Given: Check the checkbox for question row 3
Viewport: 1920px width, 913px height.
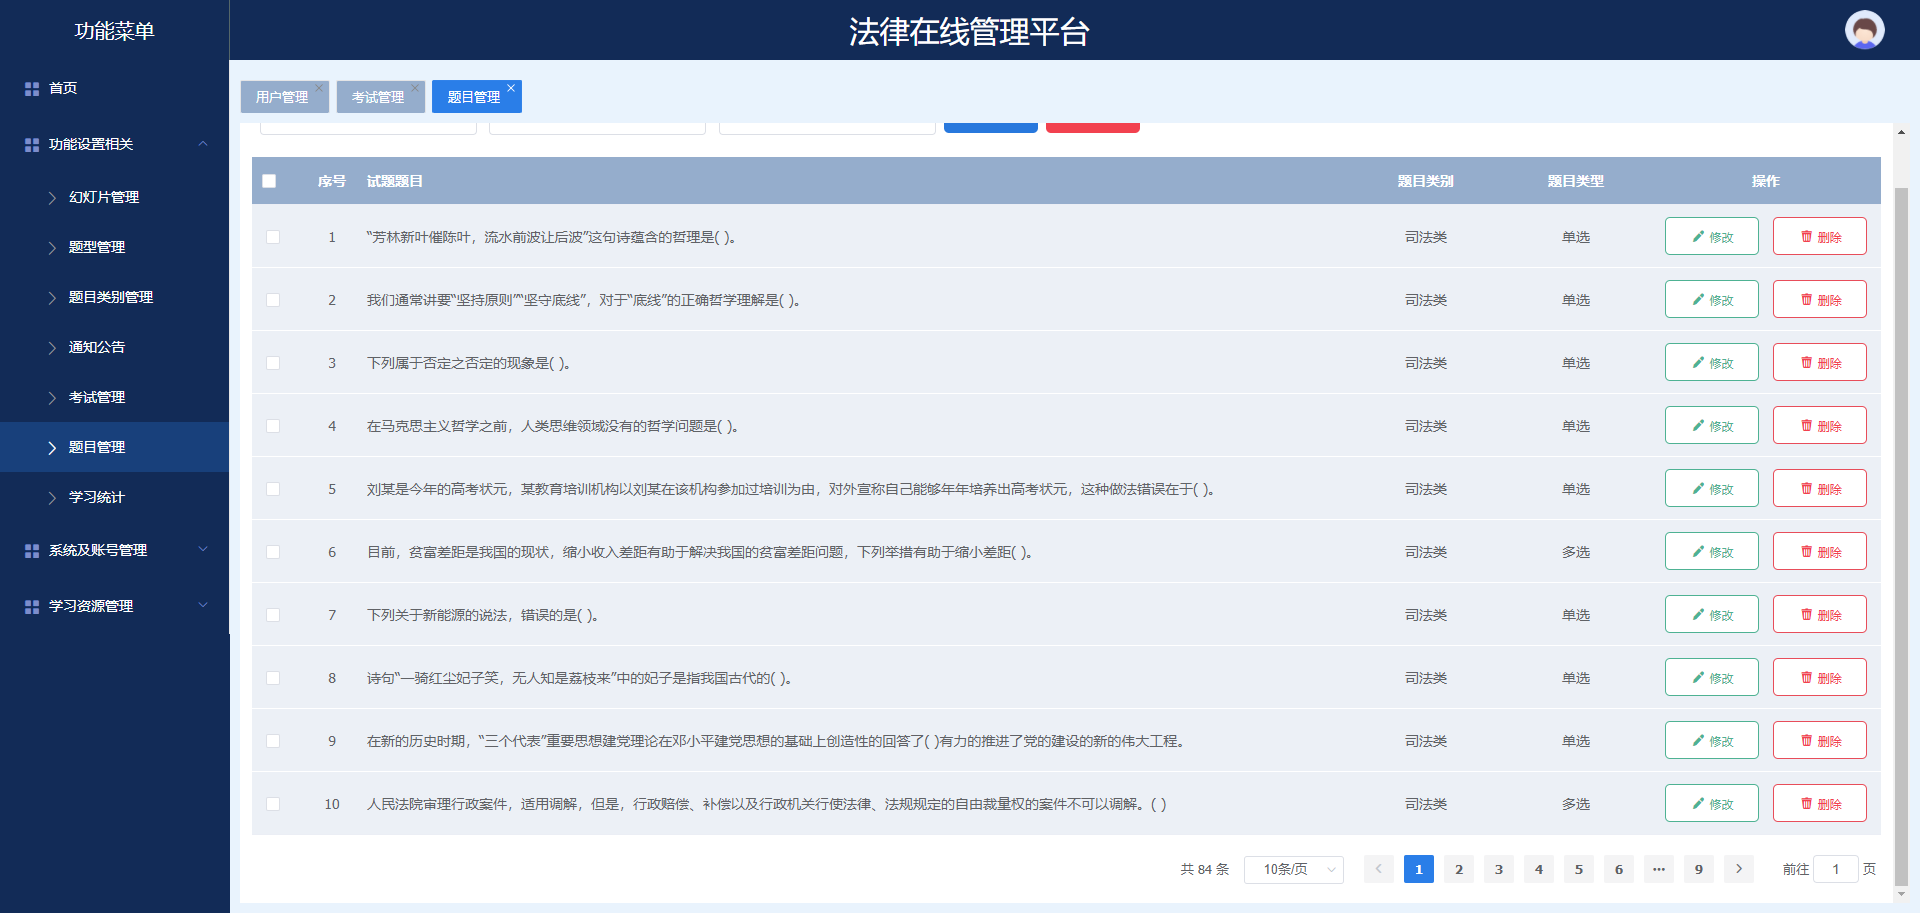Looking at the screenshot, I should (273, 363).
